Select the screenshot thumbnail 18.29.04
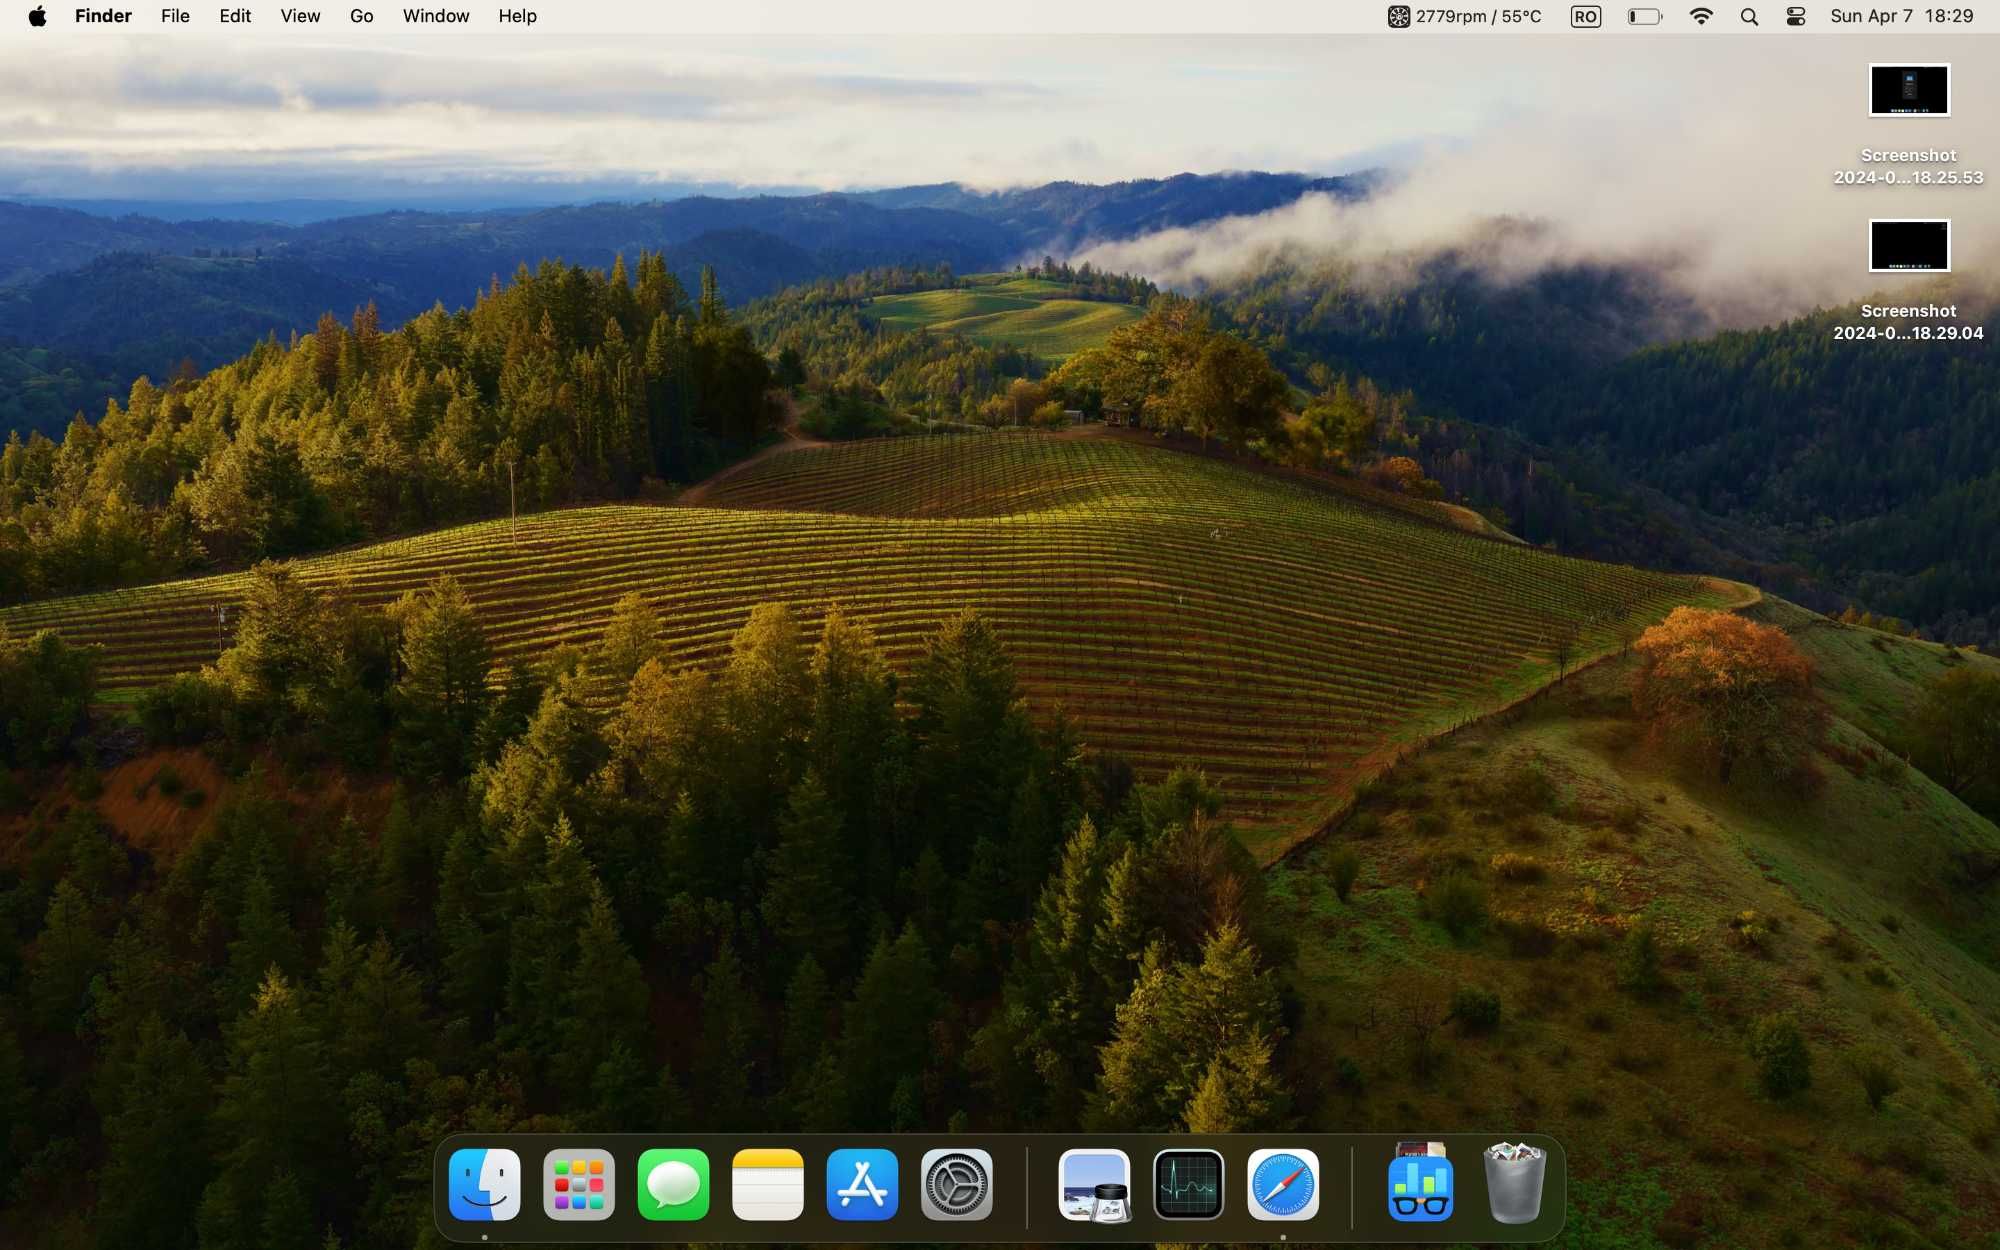 [x=1909, y=245]
